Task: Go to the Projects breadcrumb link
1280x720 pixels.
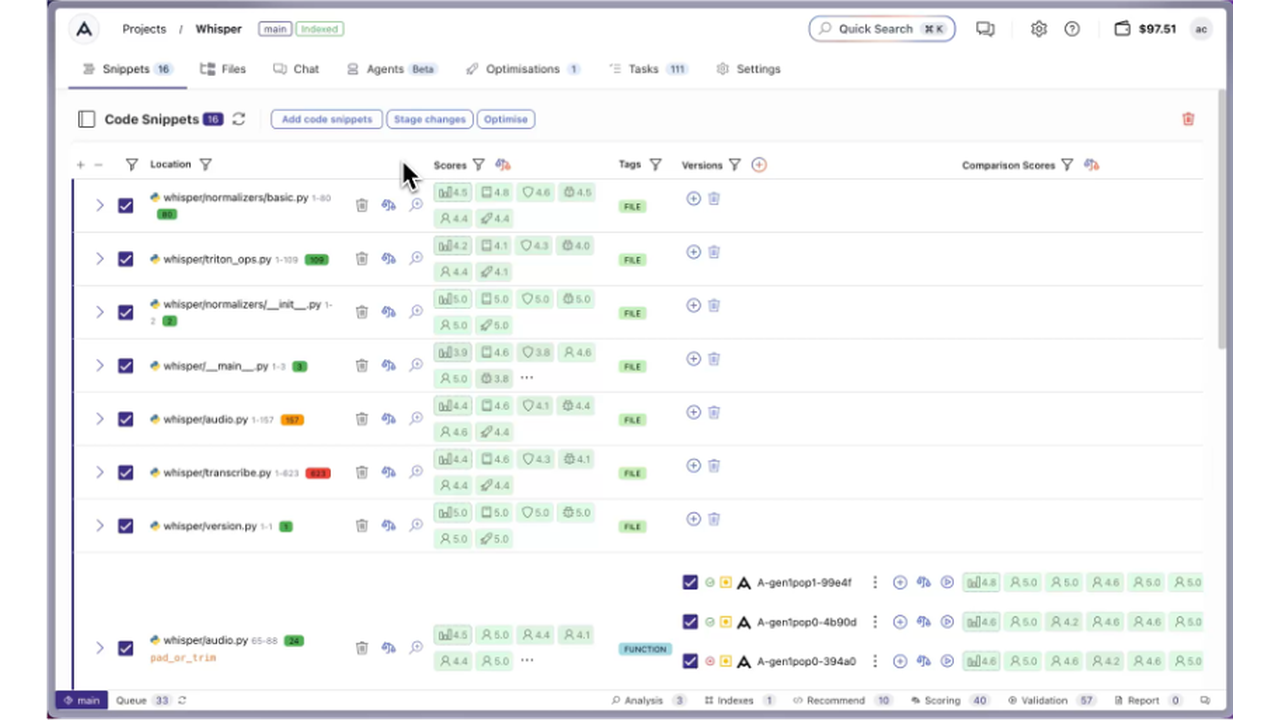Action: 144,29
